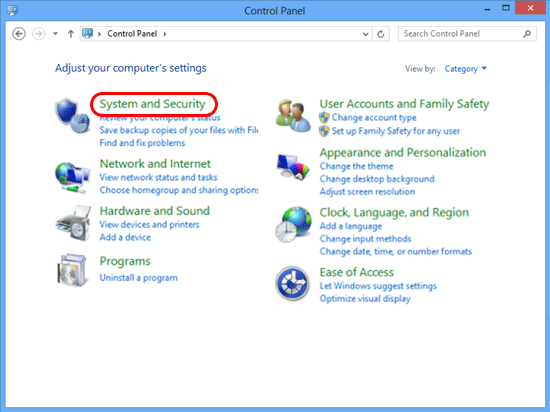
Task: Click the Ease of Access icon
Action: pos(293,284)
